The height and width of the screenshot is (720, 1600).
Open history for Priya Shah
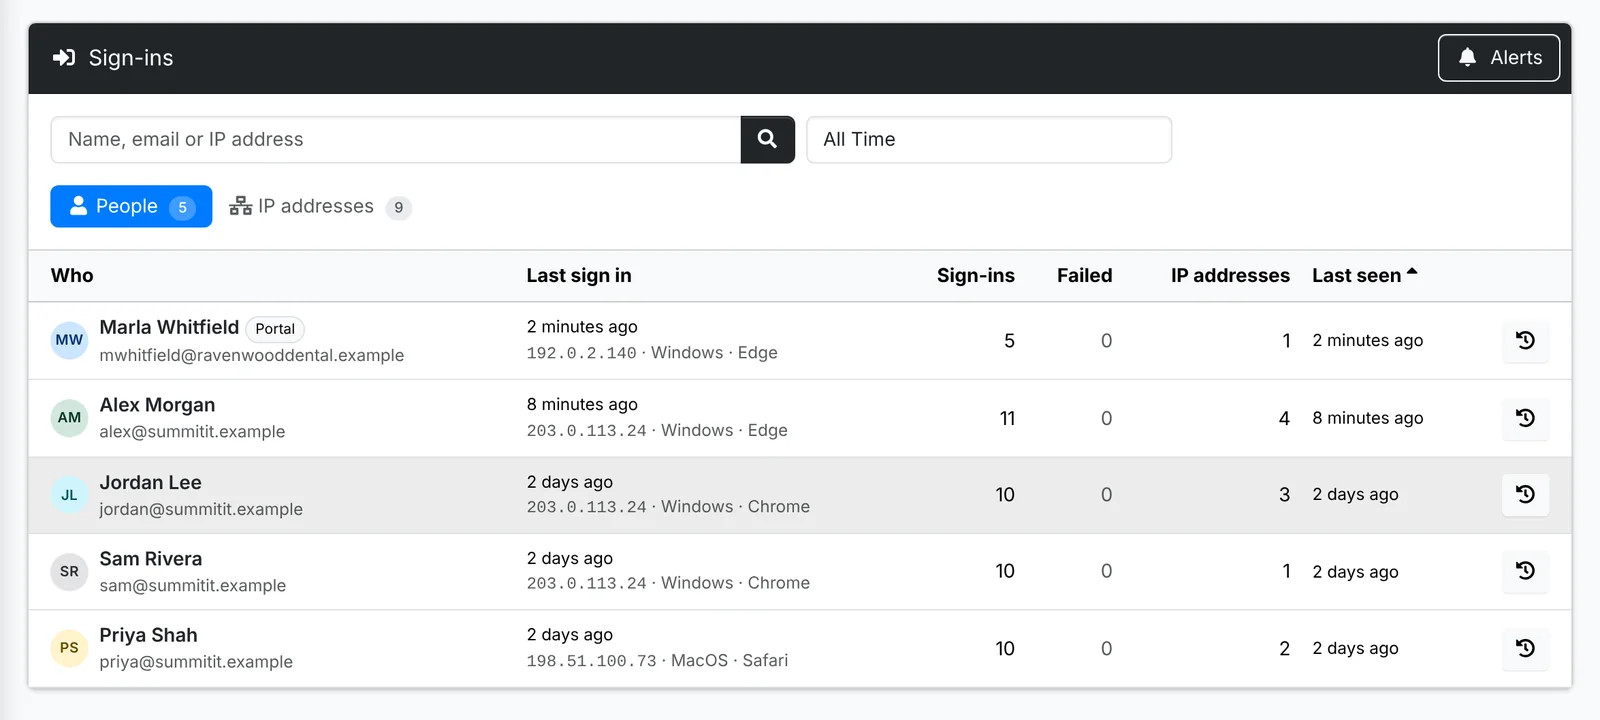tap(1525, 648)
